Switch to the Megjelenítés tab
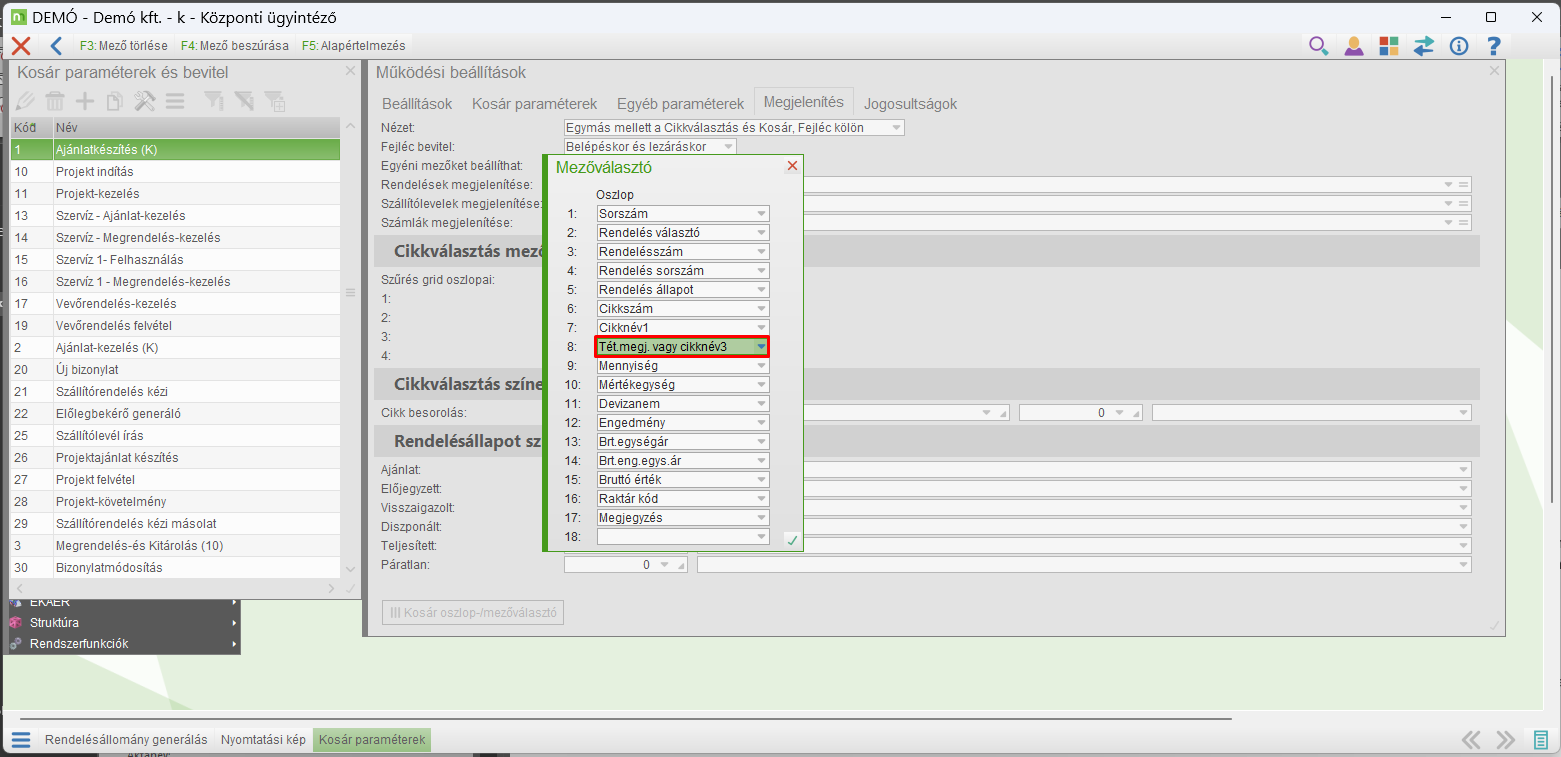This screenshot has width=1561, height=757. pos(804,102)
